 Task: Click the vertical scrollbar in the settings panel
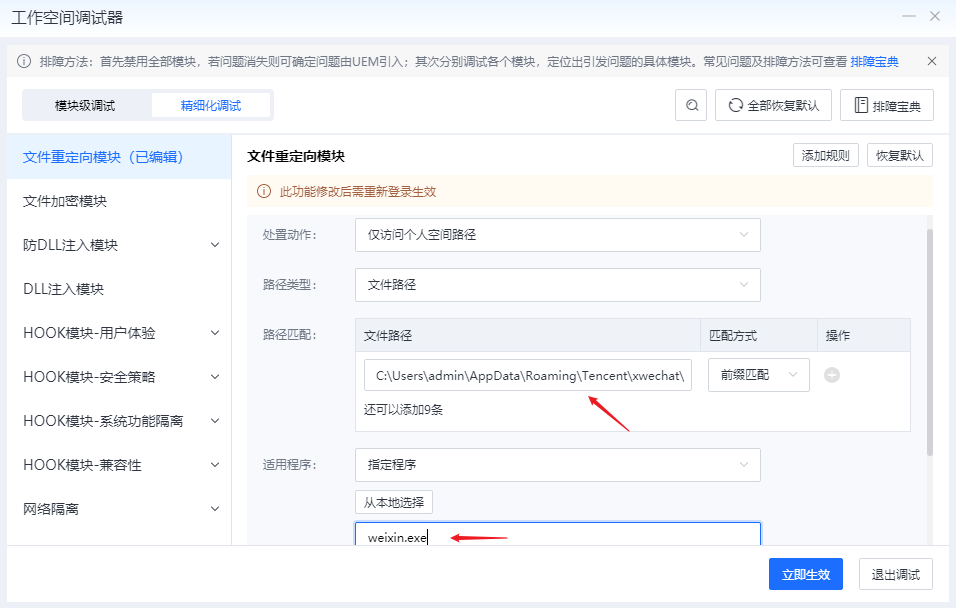click(929, 340)
